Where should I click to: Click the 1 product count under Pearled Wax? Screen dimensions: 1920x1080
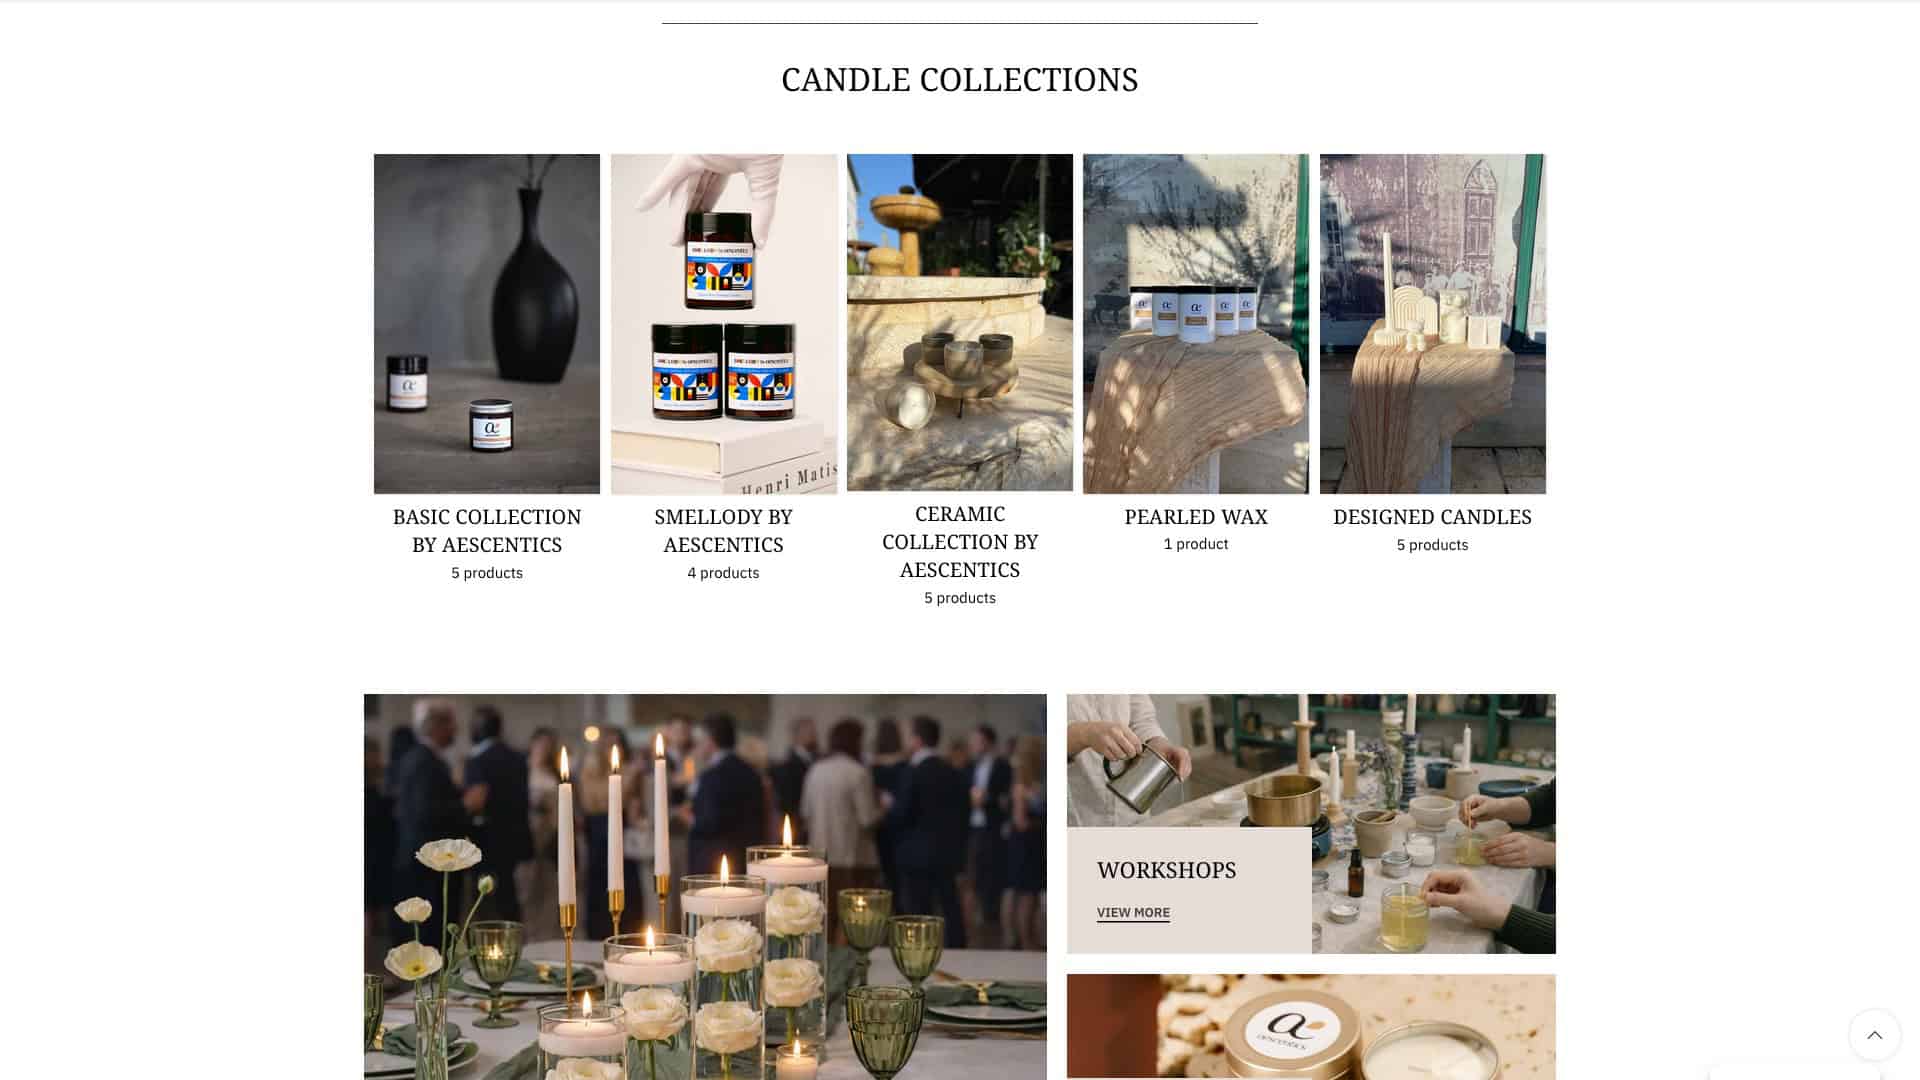[x=1196, y=544]
